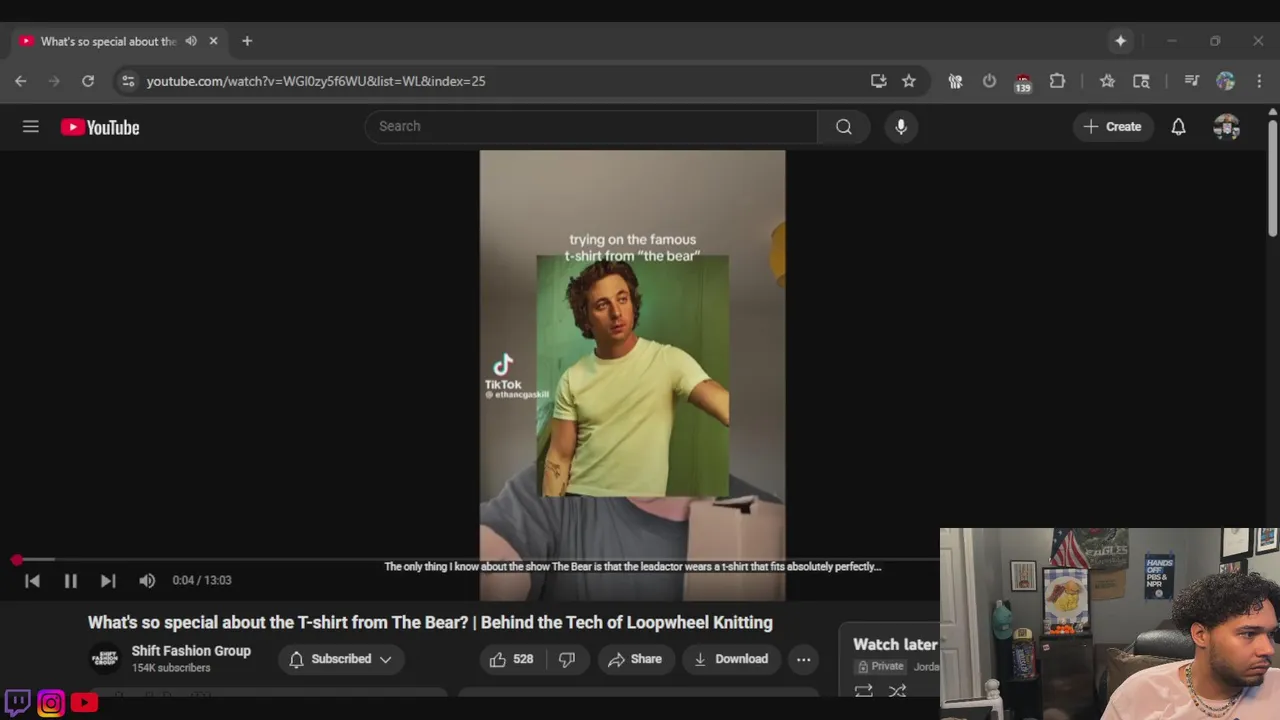The image size is (1280, 720).
Task: Open the YouTube guide hamburger menu
Action: 31,127
